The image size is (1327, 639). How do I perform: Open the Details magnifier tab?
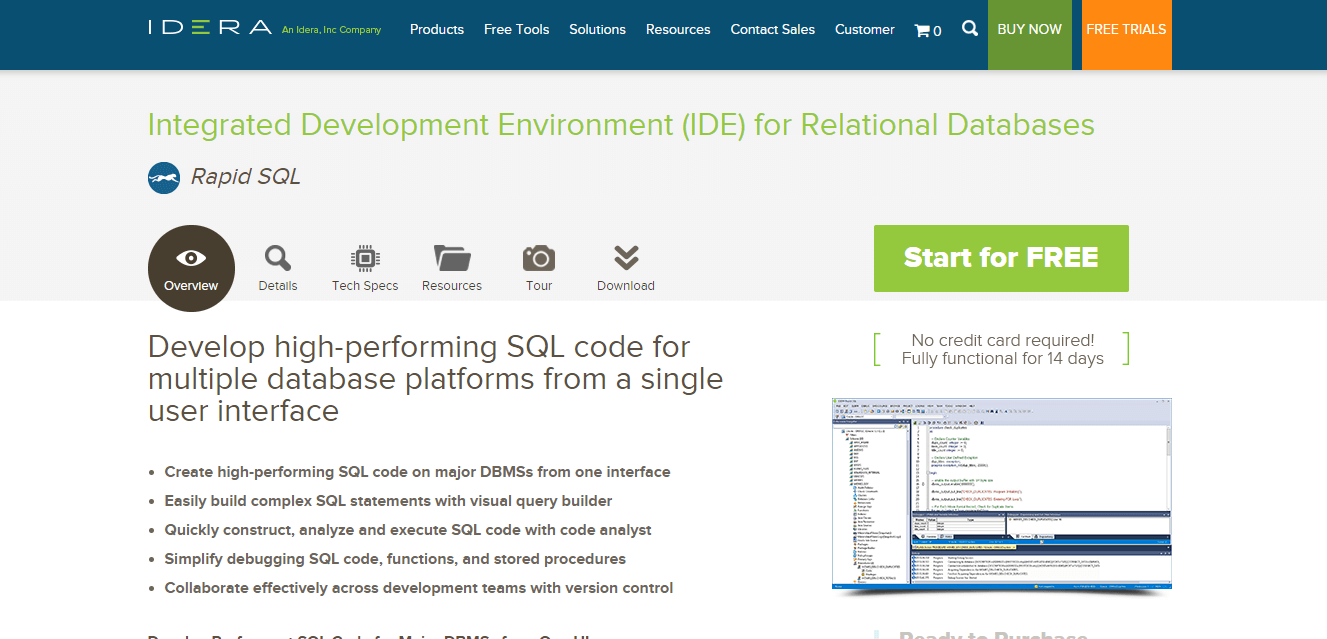277,269
